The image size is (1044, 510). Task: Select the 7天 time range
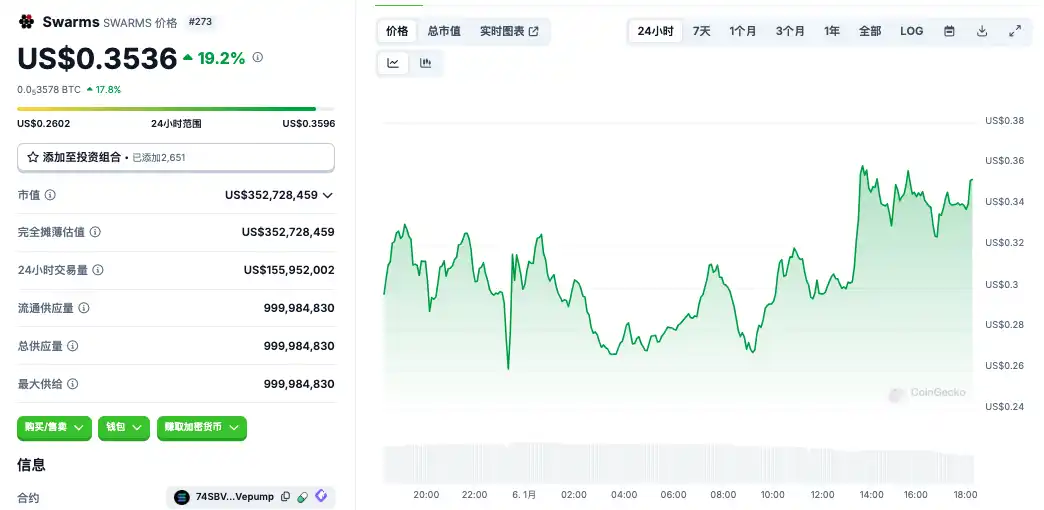702,31
